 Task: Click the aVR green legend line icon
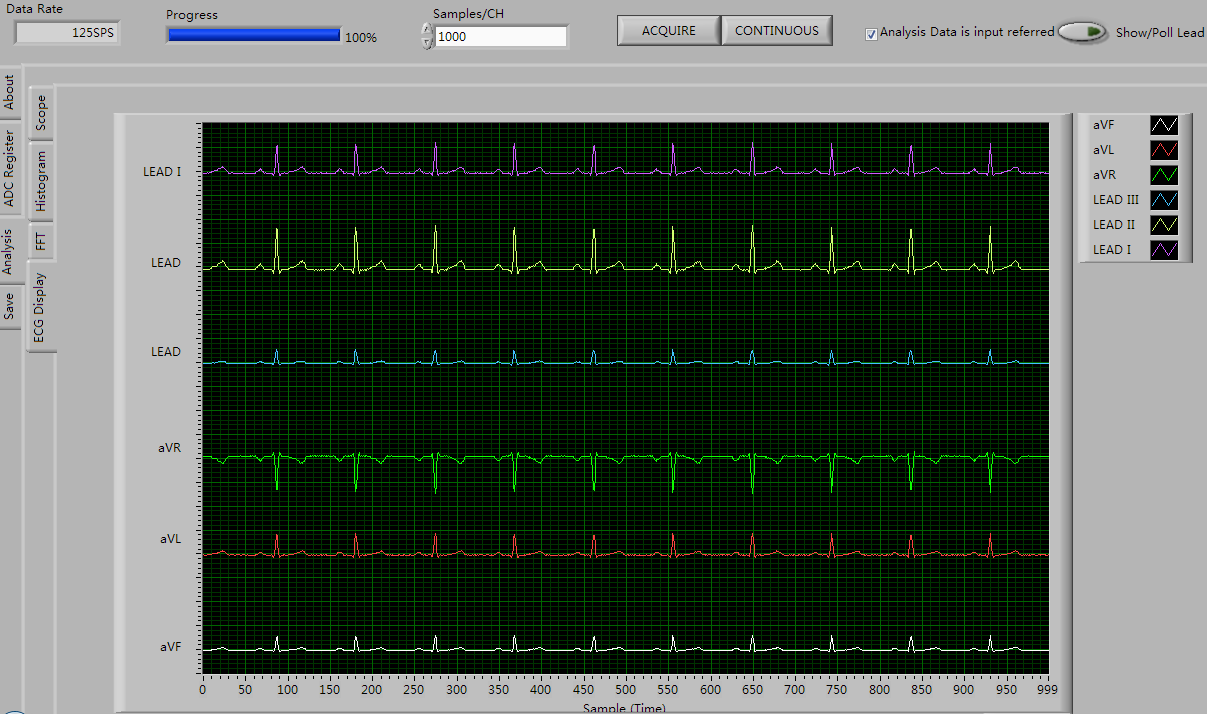pyautogui.click(x=1164, y=175)
